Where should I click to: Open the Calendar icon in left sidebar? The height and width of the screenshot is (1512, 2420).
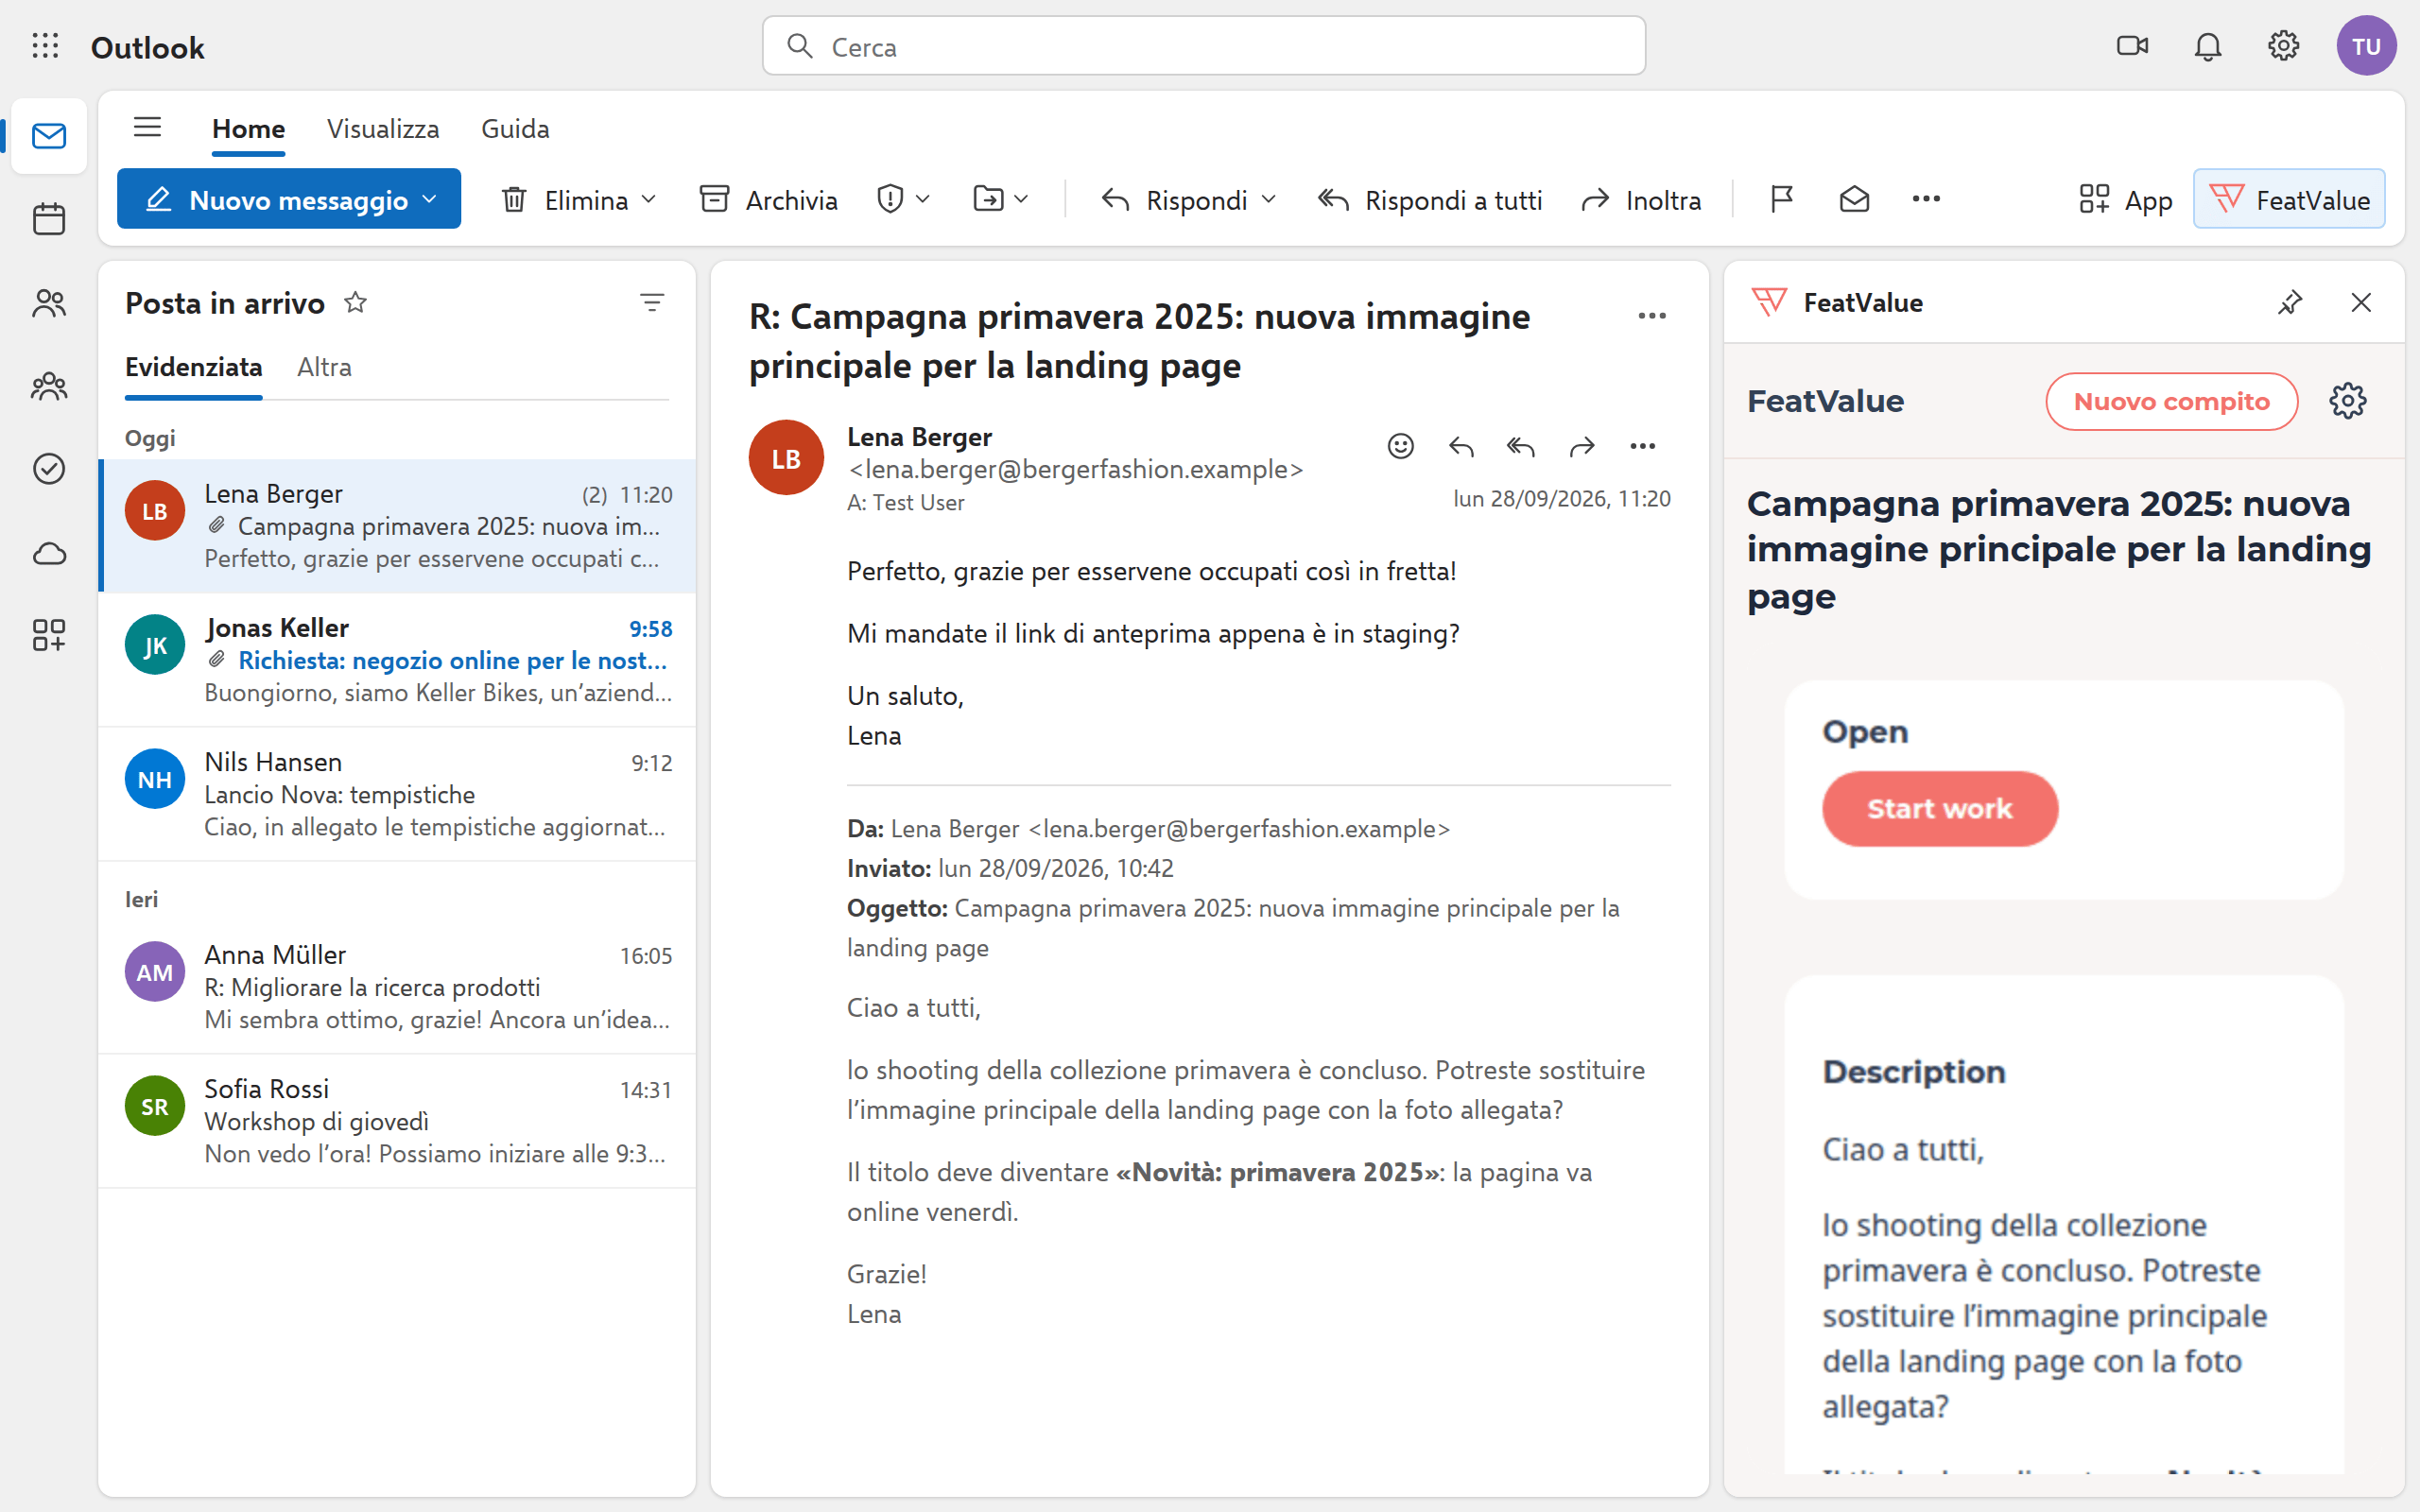tap(48, 219)
